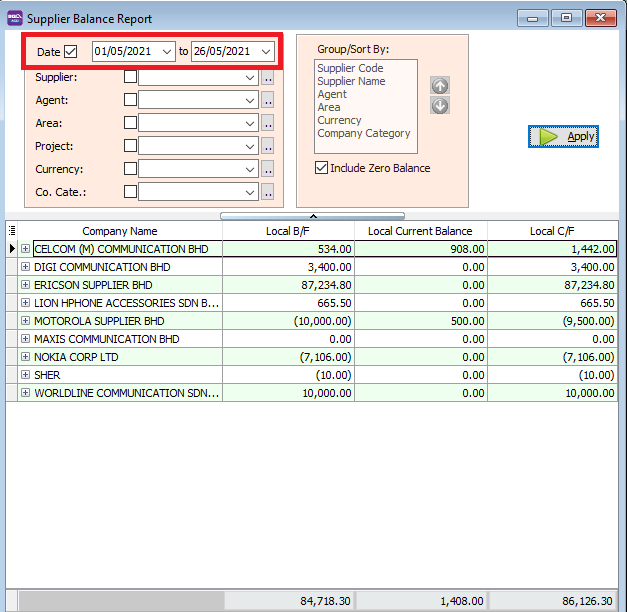Open the grid column chooser icon

pyautogui.click(x=12, y=231)
